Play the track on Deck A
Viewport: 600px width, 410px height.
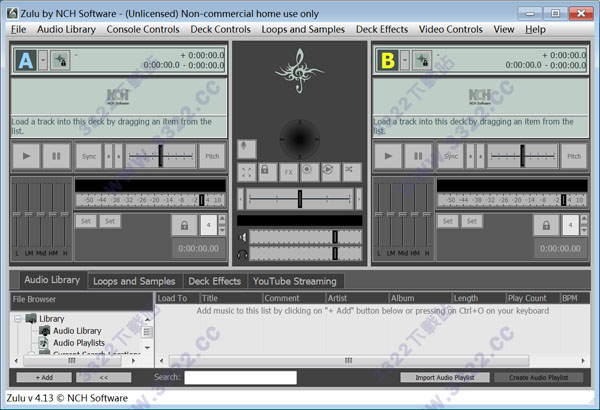26,156
